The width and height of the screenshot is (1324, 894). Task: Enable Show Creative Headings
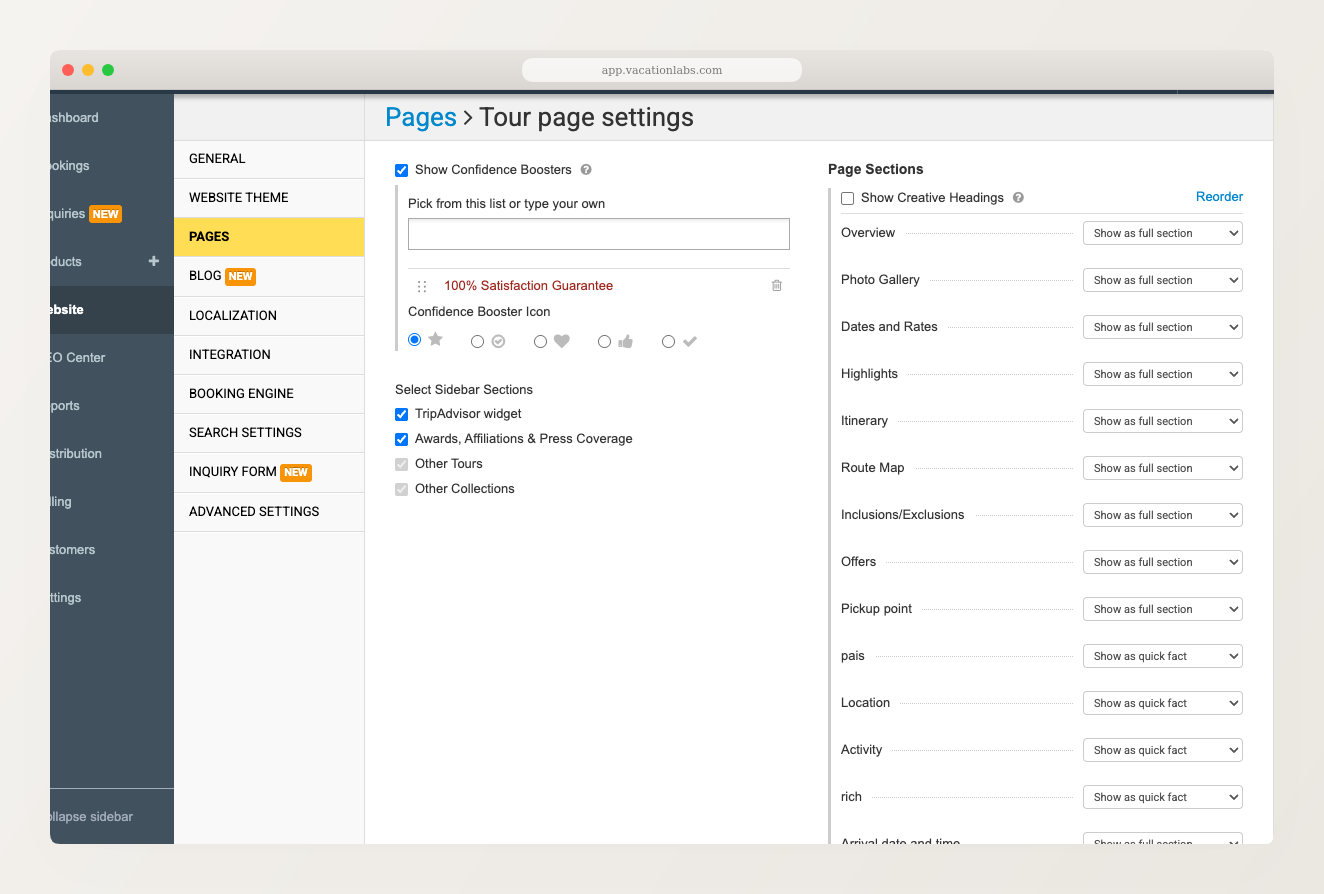pos(847,198)
